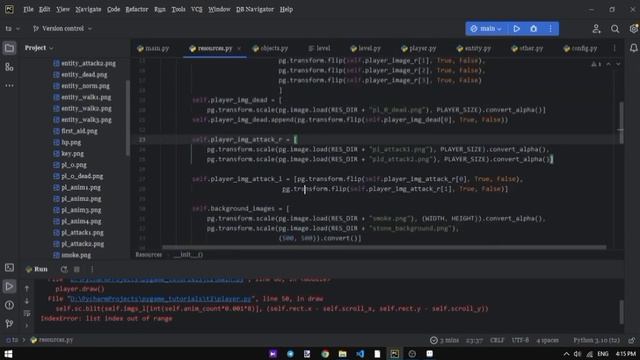Start debugging with the bug icon
The image size is (640, 360).
(x=533, y=29)
